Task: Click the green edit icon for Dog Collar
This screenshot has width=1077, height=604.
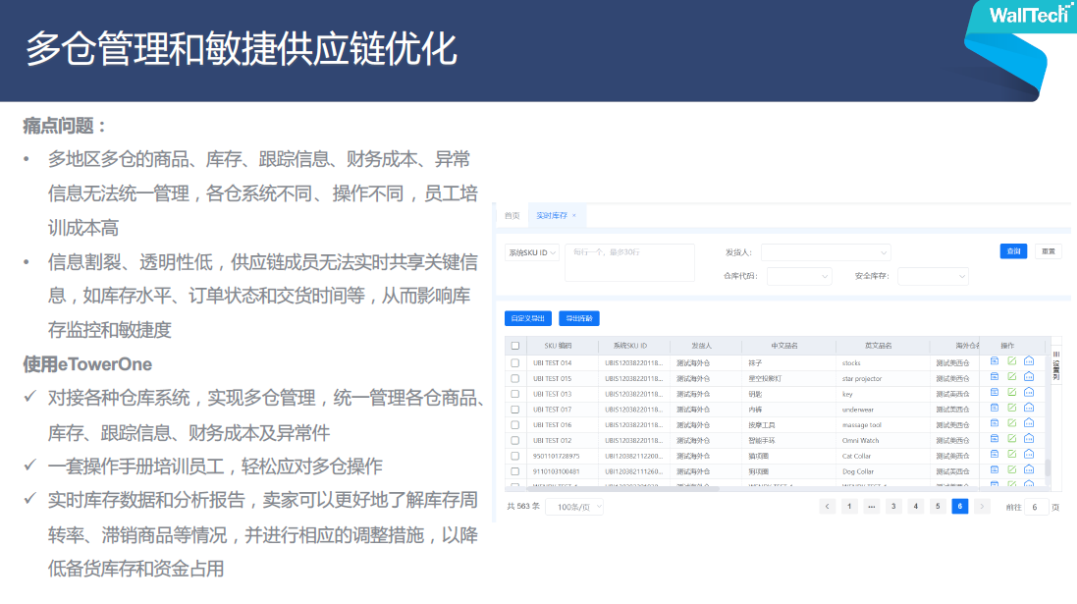Action: [x=1012, y=470]
